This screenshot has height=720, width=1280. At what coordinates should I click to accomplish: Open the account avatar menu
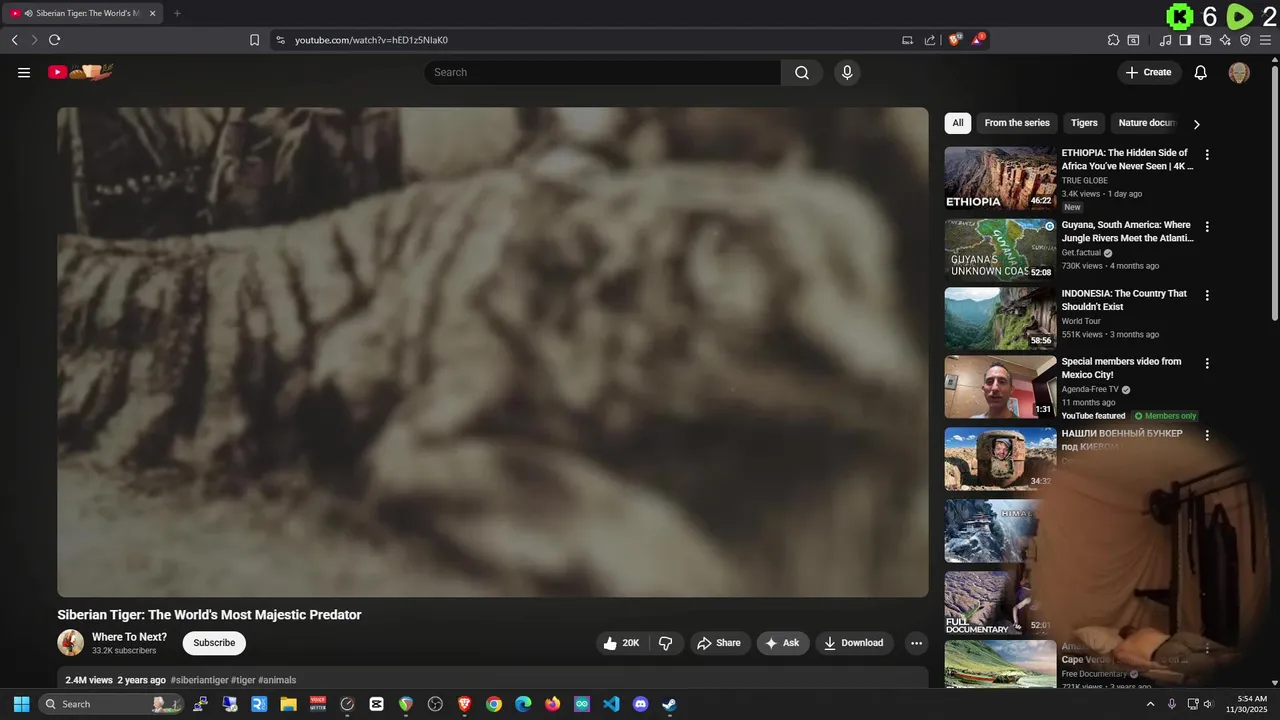[1239, 72]
